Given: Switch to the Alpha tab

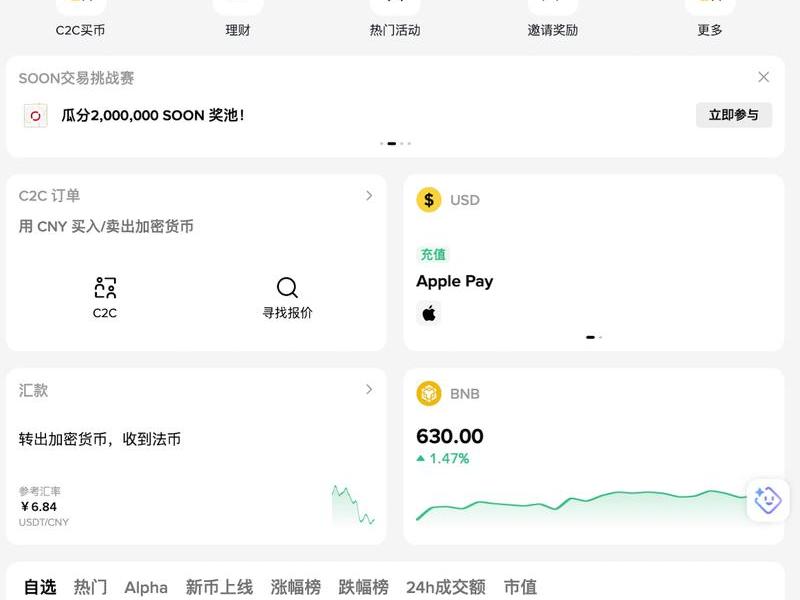Looking at the screenshot, I should [x=146, y=587].
